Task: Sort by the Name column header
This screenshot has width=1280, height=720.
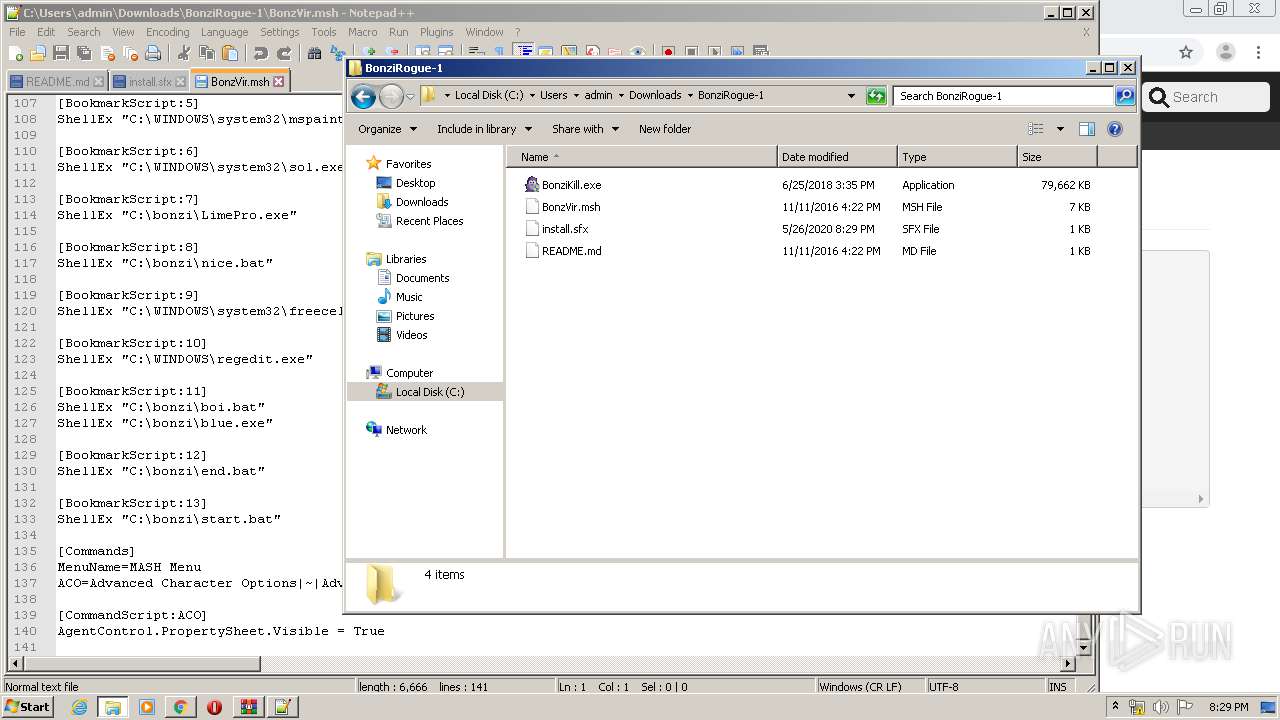Action: coord(642,157)
